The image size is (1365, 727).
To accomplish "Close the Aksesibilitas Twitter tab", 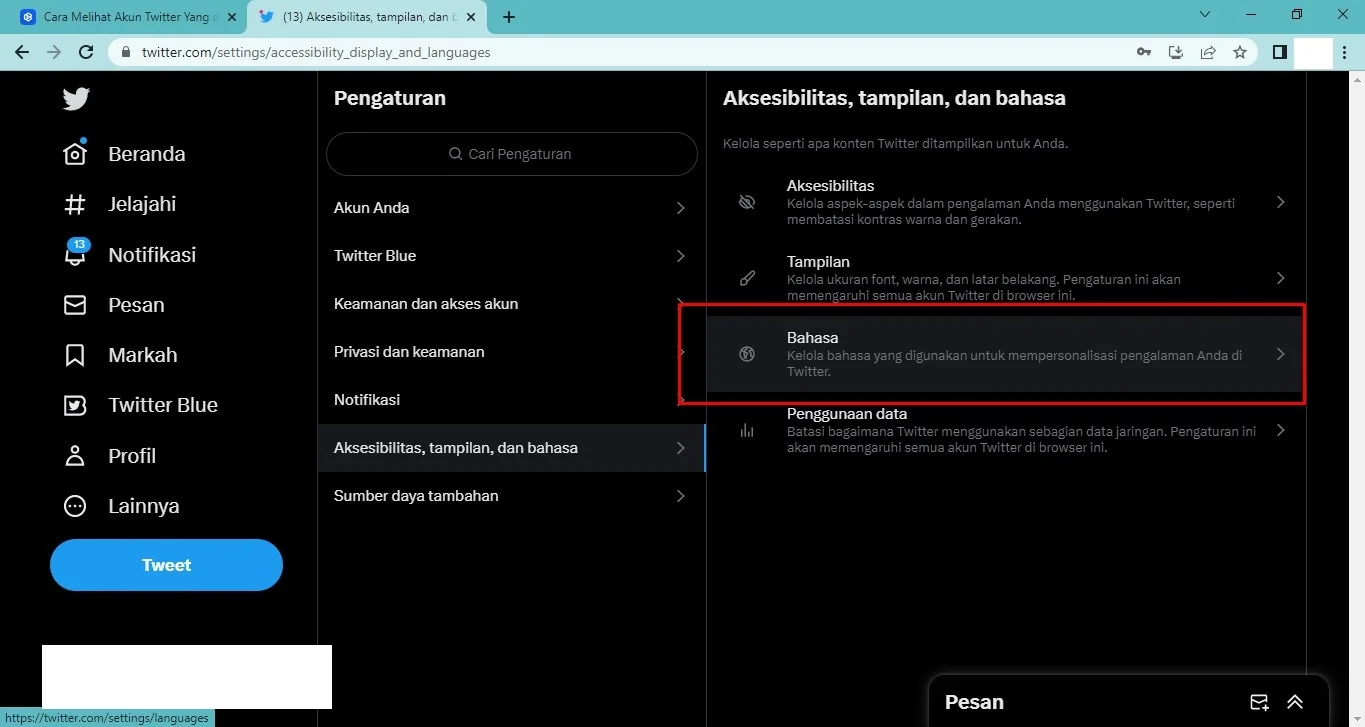I will click(470, 17).
